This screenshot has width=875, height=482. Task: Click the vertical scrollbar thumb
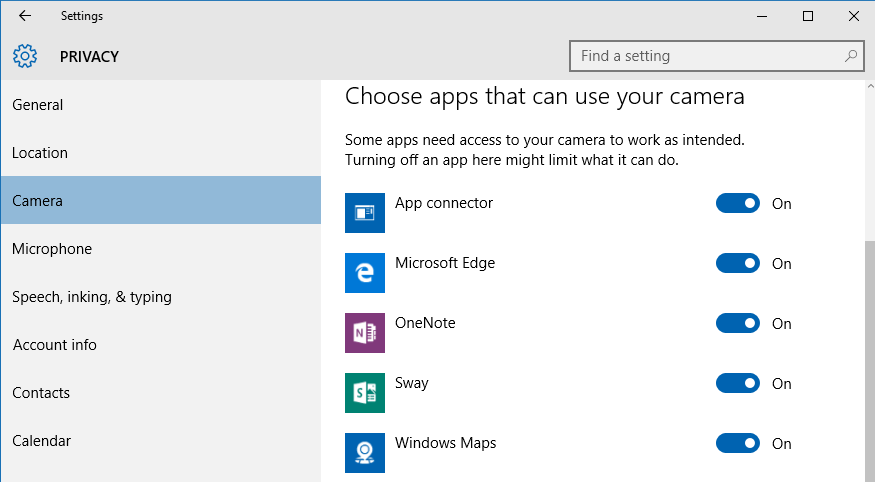click(870, 361)
